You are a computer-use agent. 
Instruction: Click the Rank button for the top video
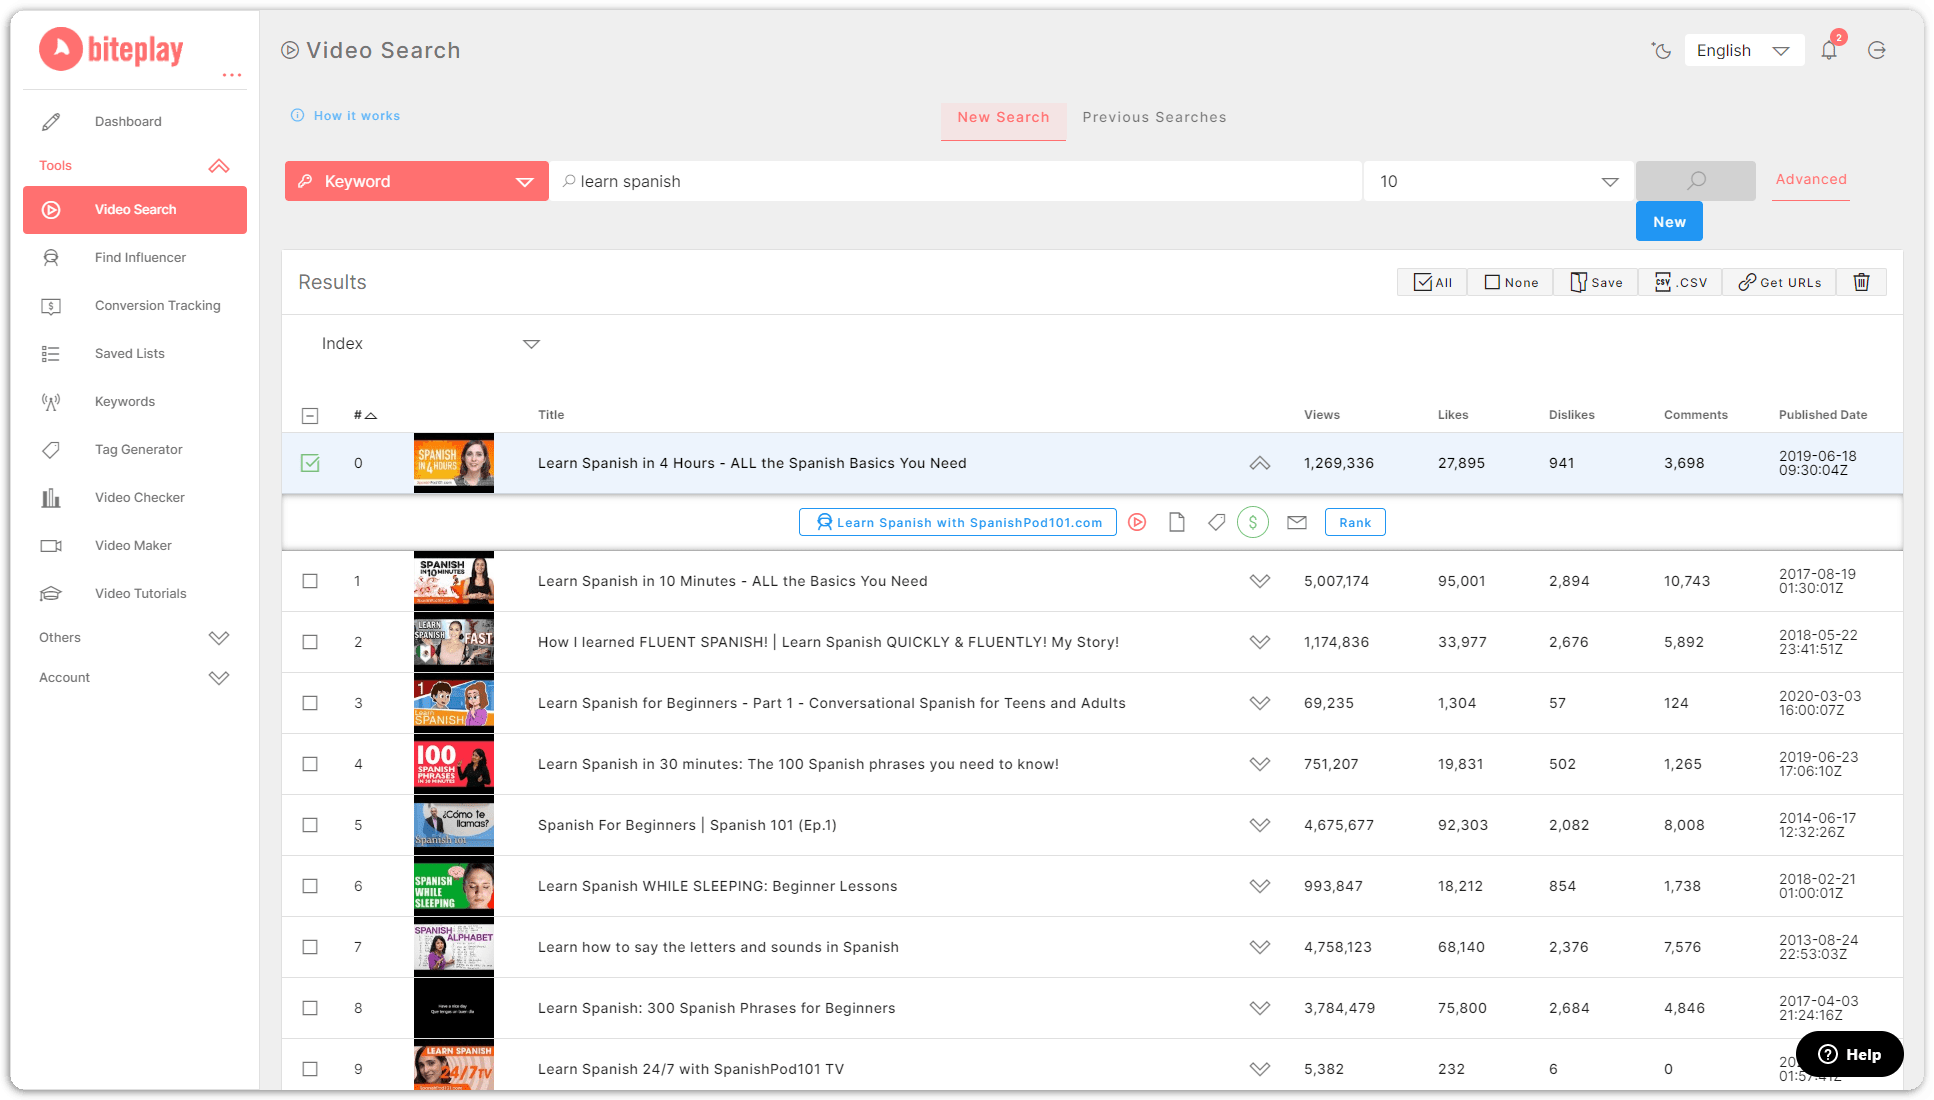(1354, 521)
